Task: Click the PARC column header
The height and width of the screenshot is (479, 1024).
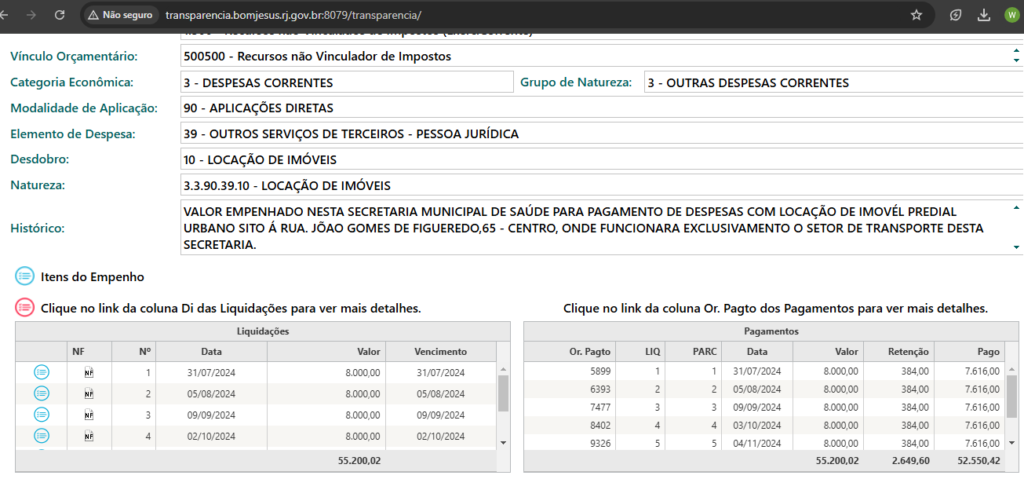Action: coord(693,351)
